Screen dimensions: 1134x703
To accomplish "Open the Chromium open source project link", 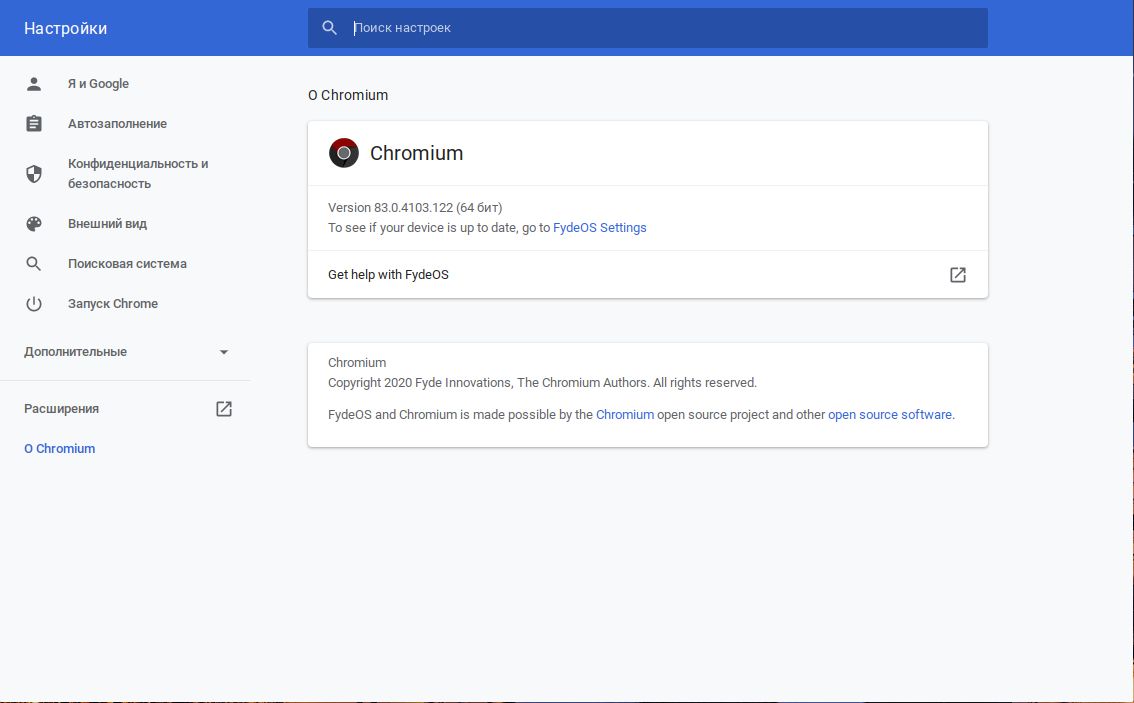I will coord(625,415).
